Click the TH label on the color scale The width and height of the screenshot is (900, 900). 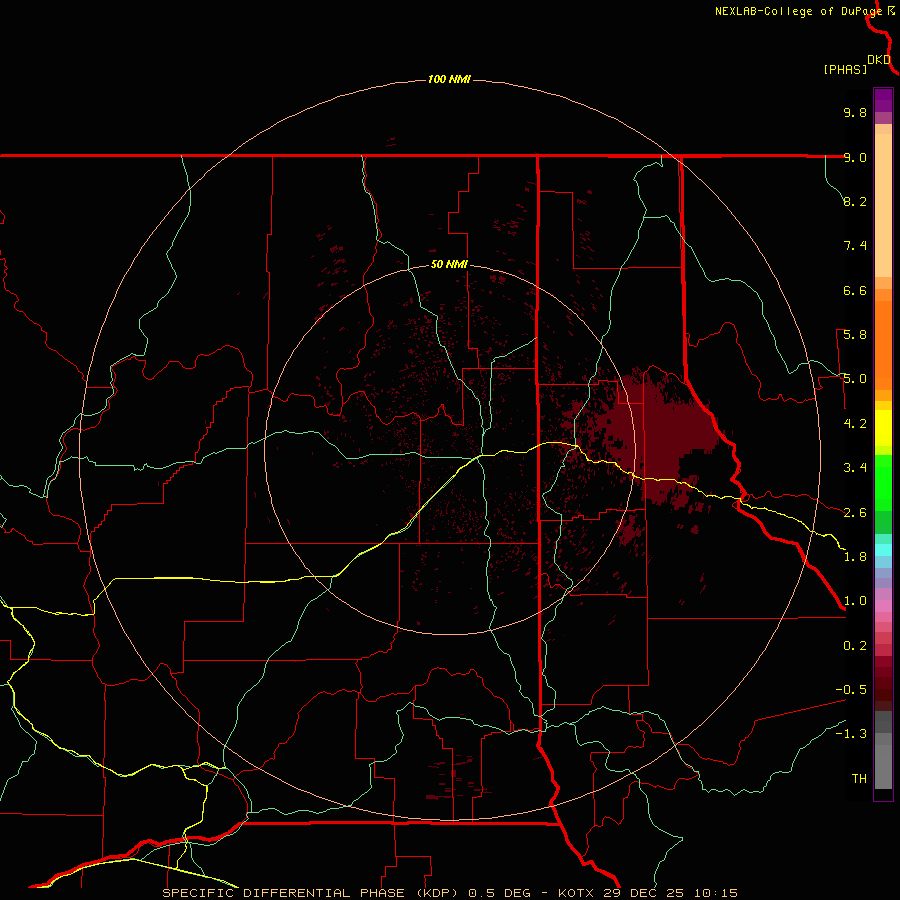tap(859, 779)
